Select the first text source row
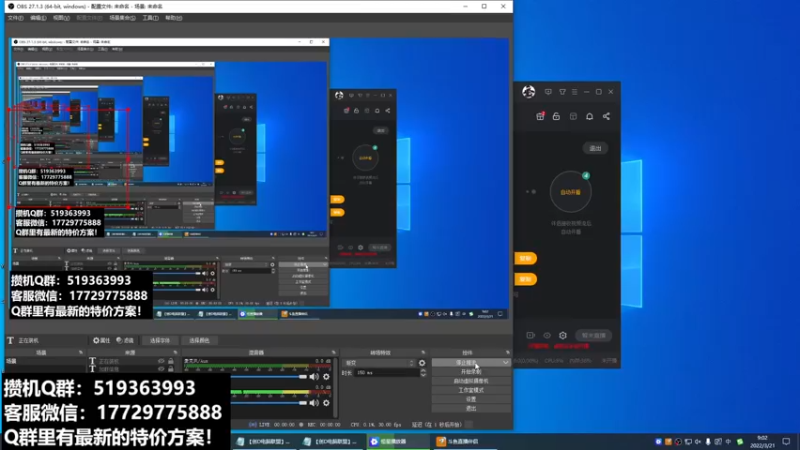Image resolution: width=800 pixels, height=450 pixels. [x=134, y=361]
